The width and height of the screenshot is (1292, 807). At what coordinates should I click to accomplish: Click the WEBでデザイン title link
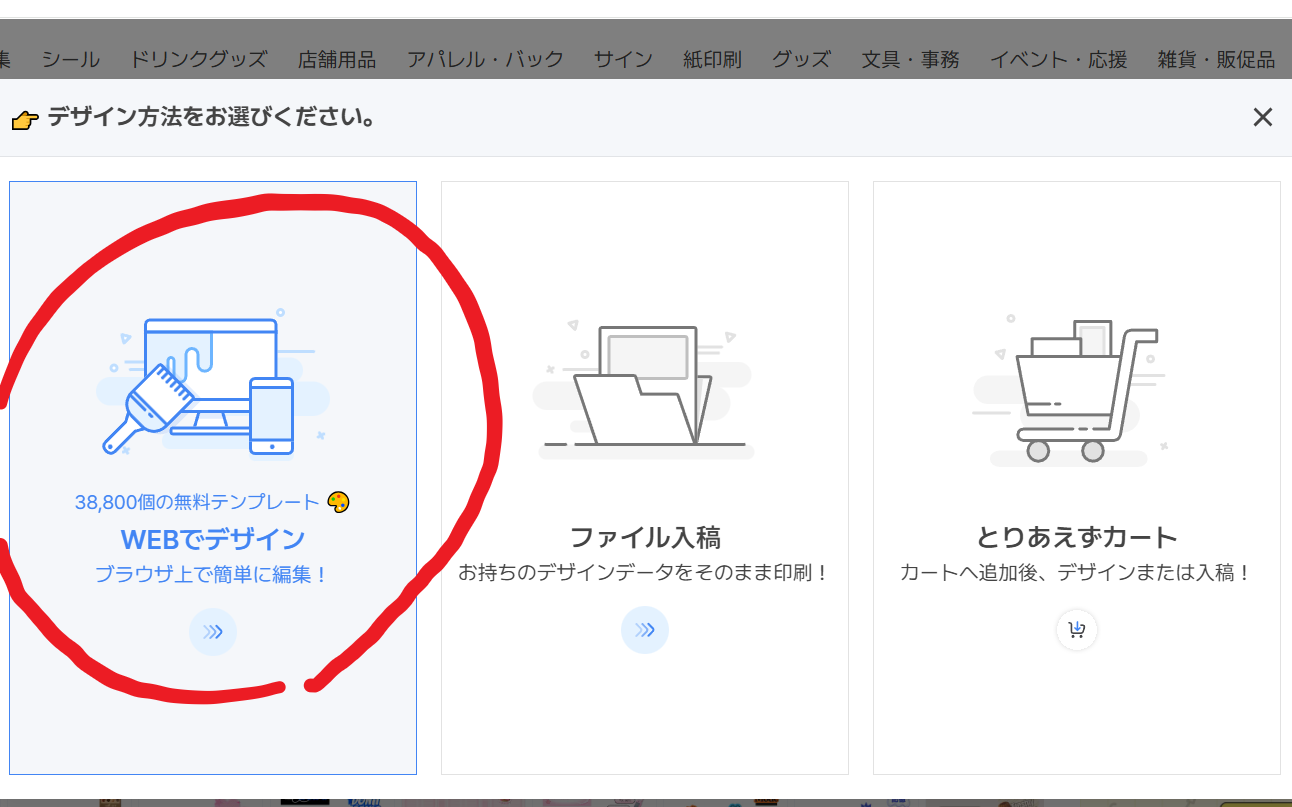[x=212, y=540]
